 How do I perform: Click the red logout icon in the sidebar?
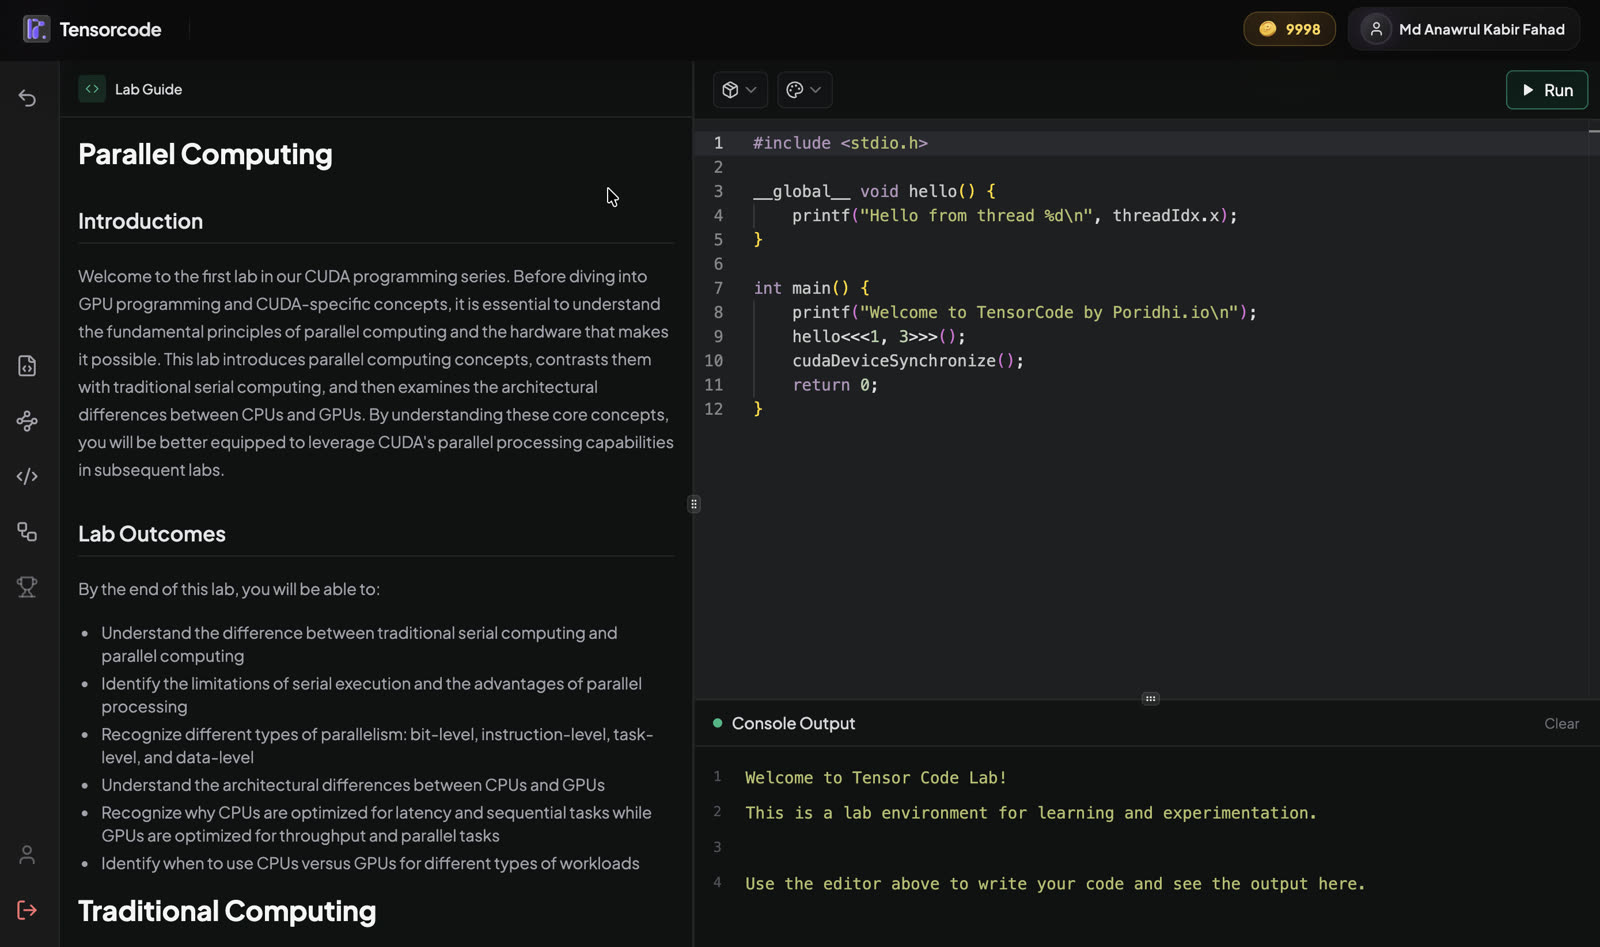(27, 910)
